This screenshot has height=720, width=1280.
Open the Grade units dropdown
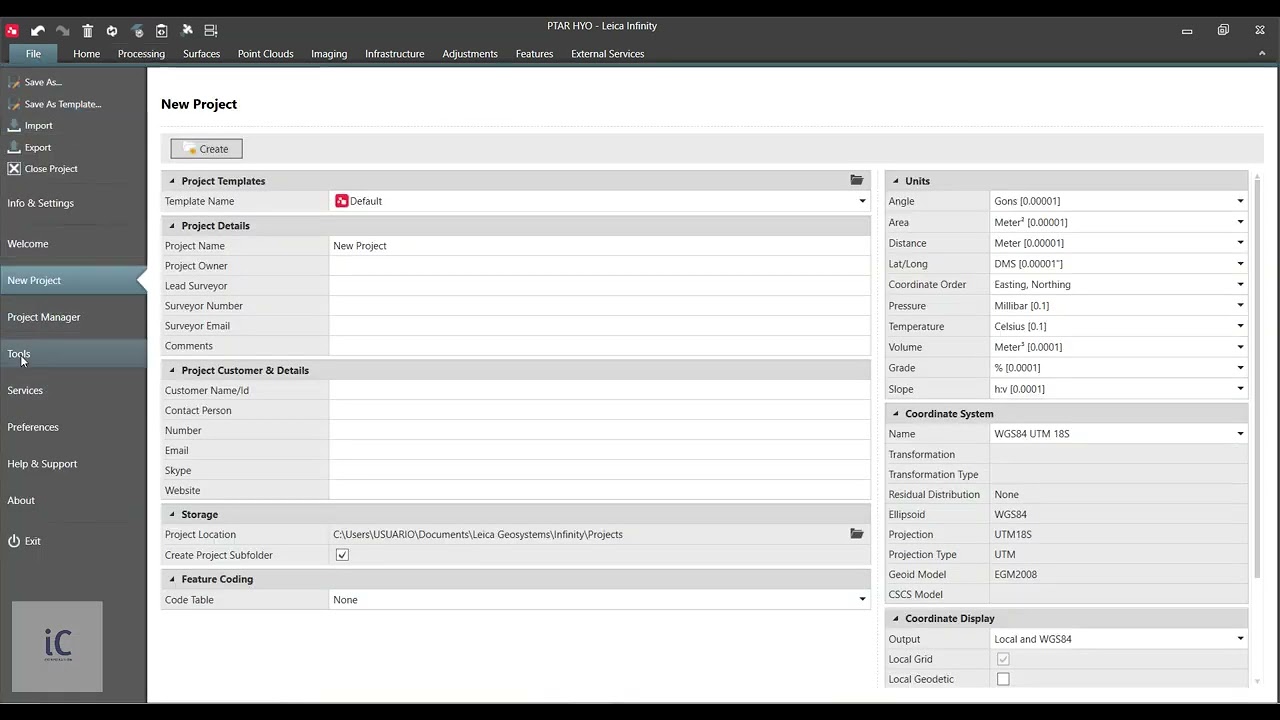point(1240,368)
